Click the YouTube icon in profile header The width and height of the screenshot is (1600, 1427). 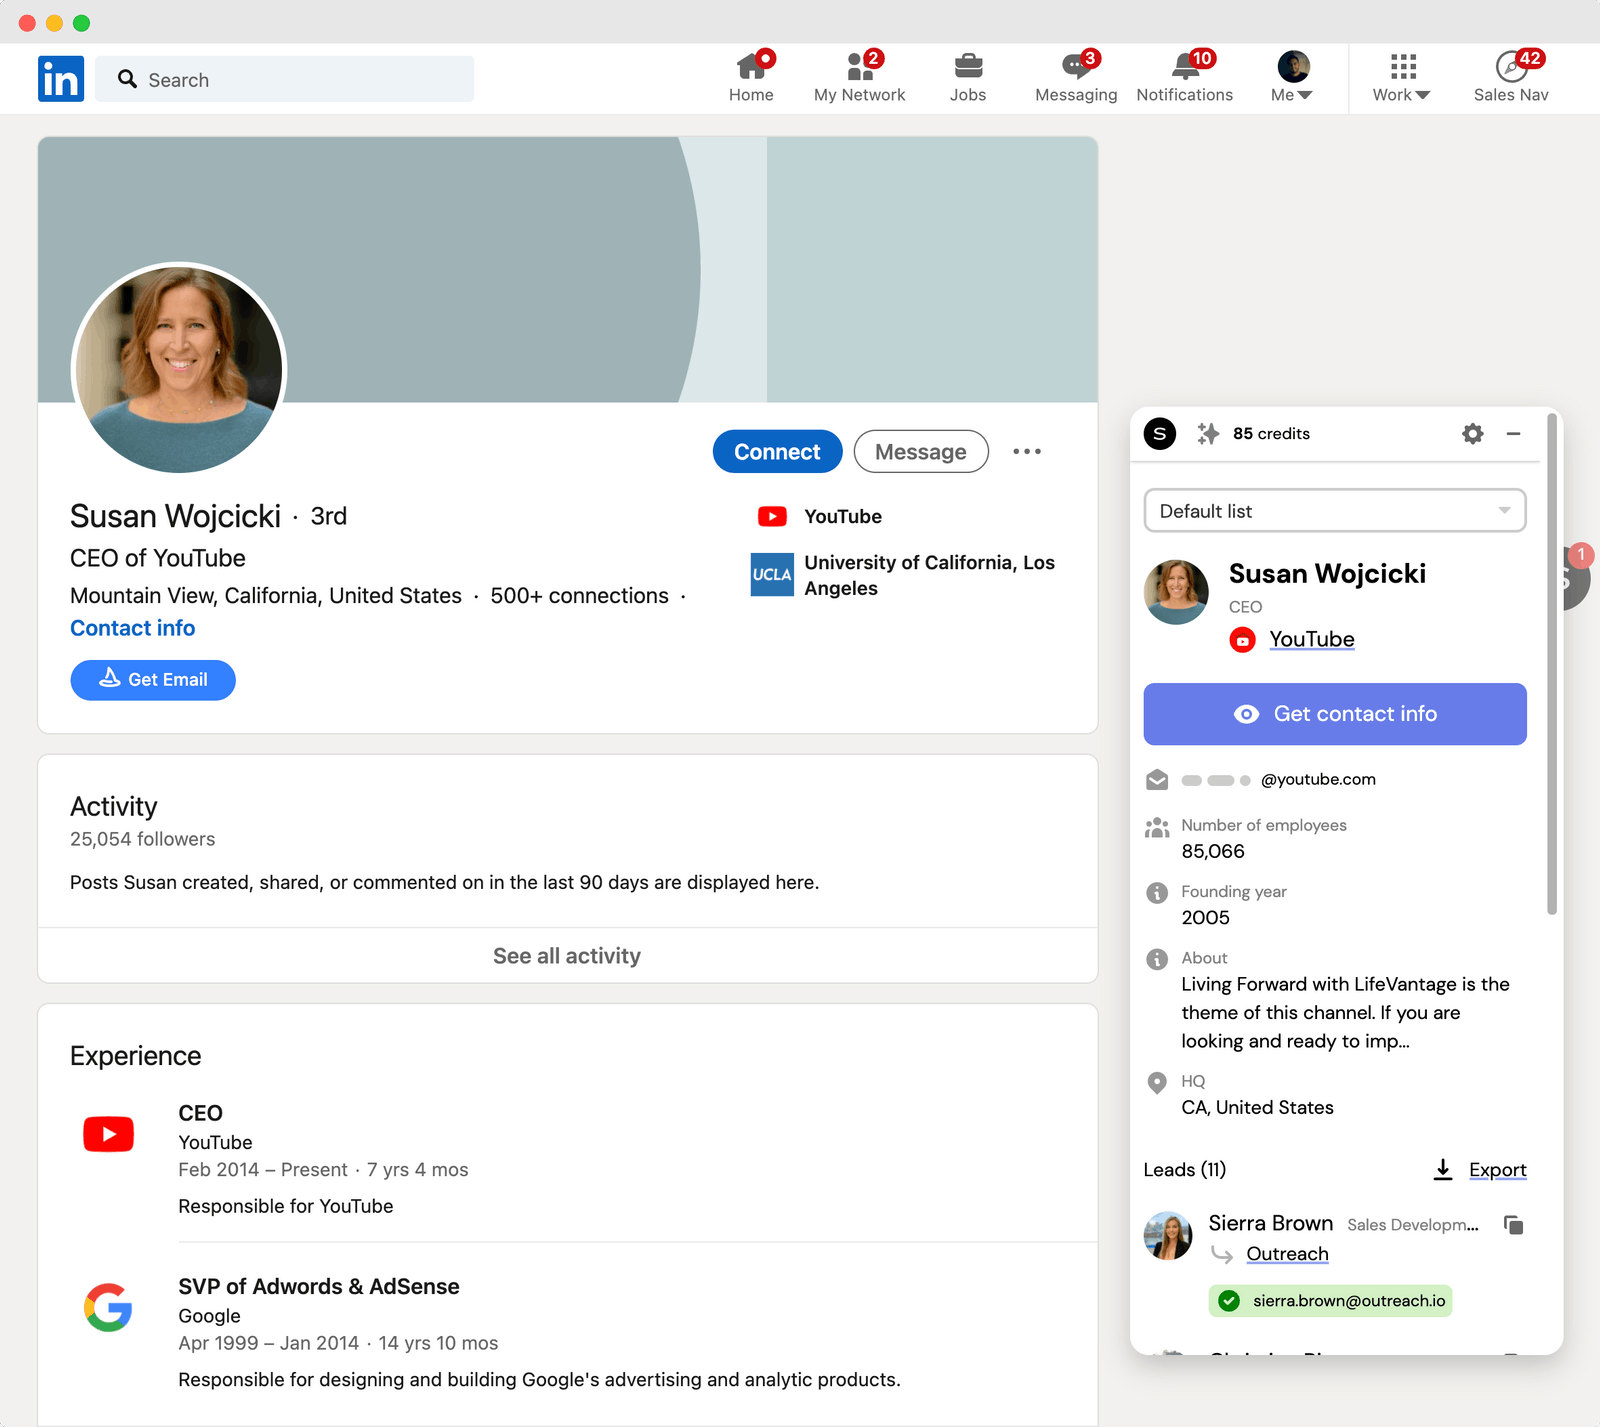(x=772, y=517)
